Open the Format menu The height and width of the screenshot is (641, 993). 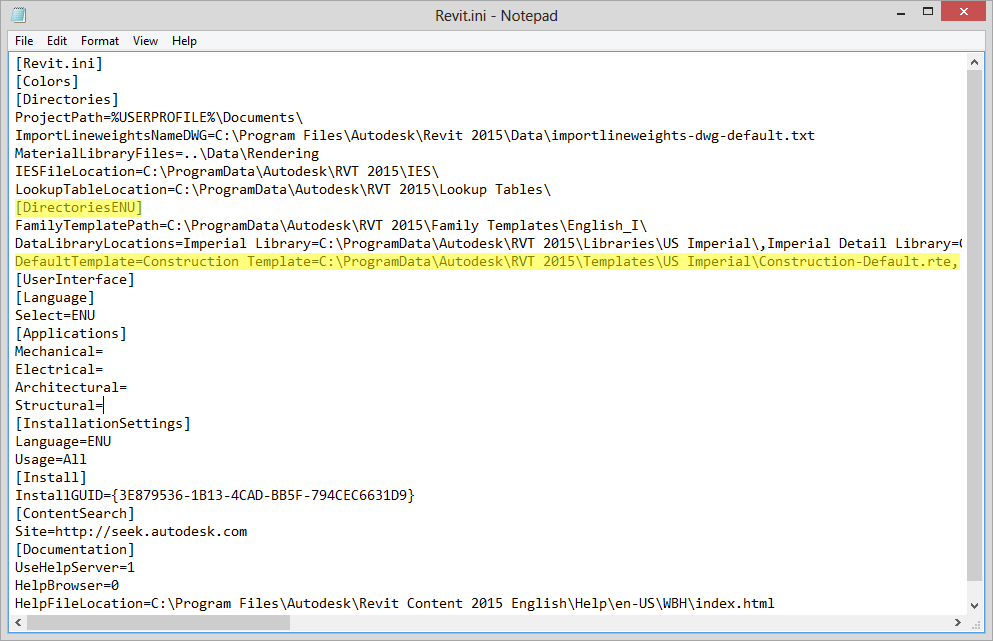99,41
